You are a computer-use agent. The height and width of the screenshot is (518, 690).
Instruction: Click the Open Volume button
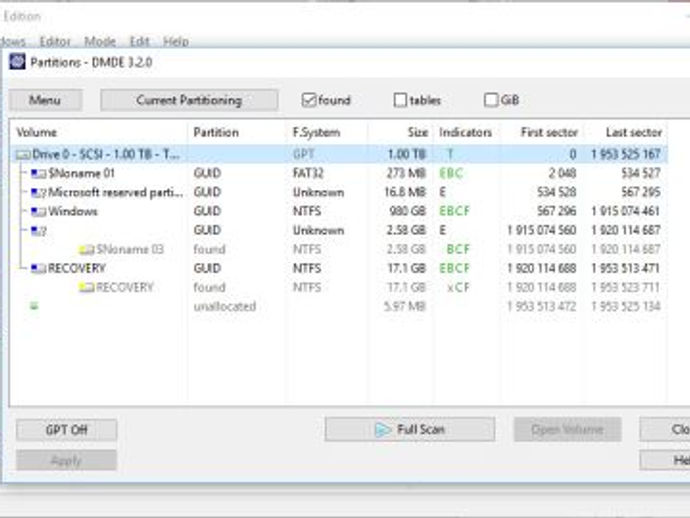[567, 430]
